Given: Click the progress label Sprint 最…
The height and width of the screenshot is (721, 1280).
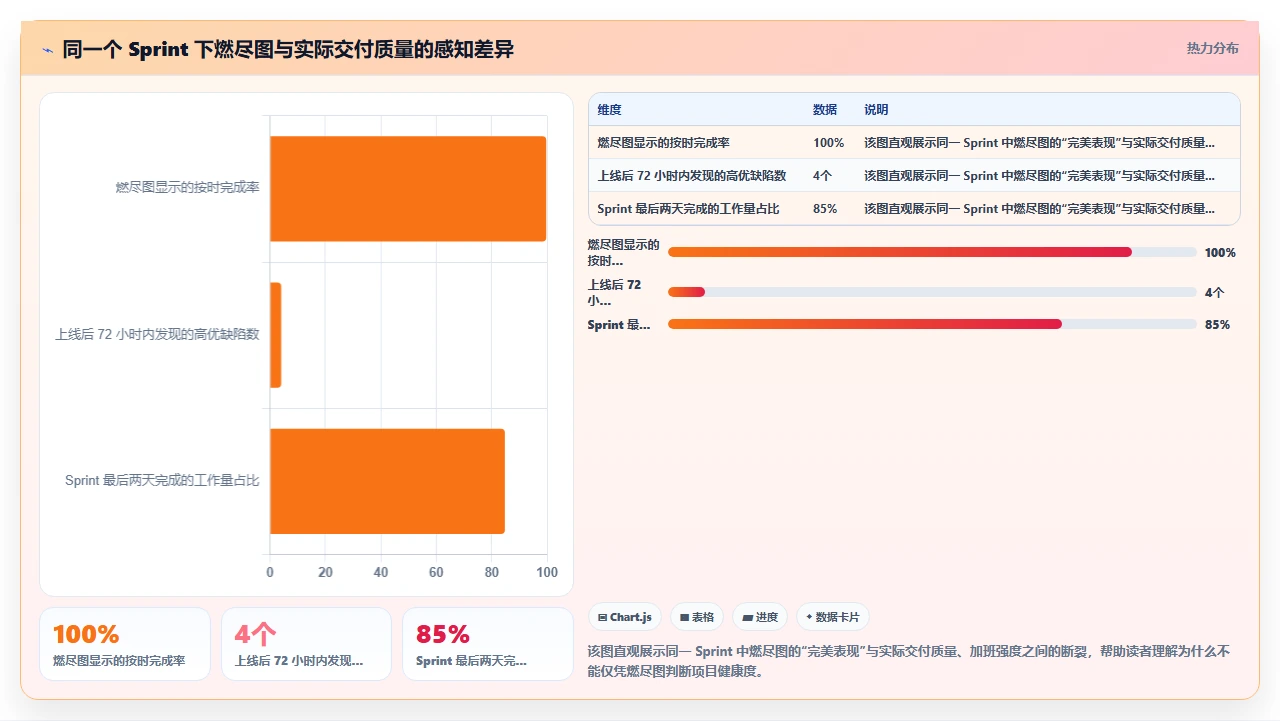Looking at the screenshot, I should tap(619, 324).
